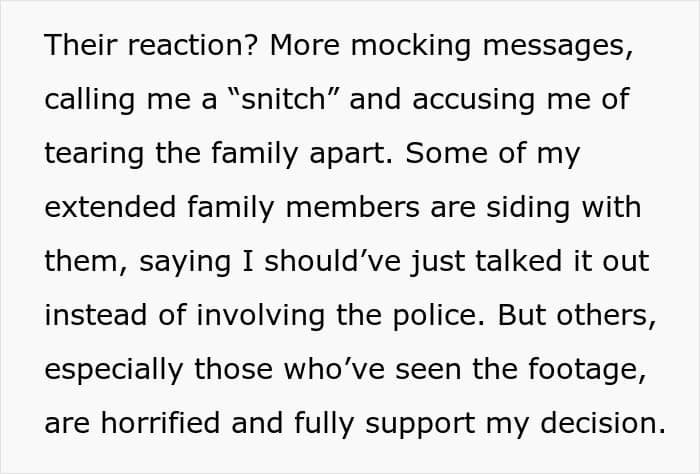
Task: Click the phrase "Some of my"
Action: (493, 154)
